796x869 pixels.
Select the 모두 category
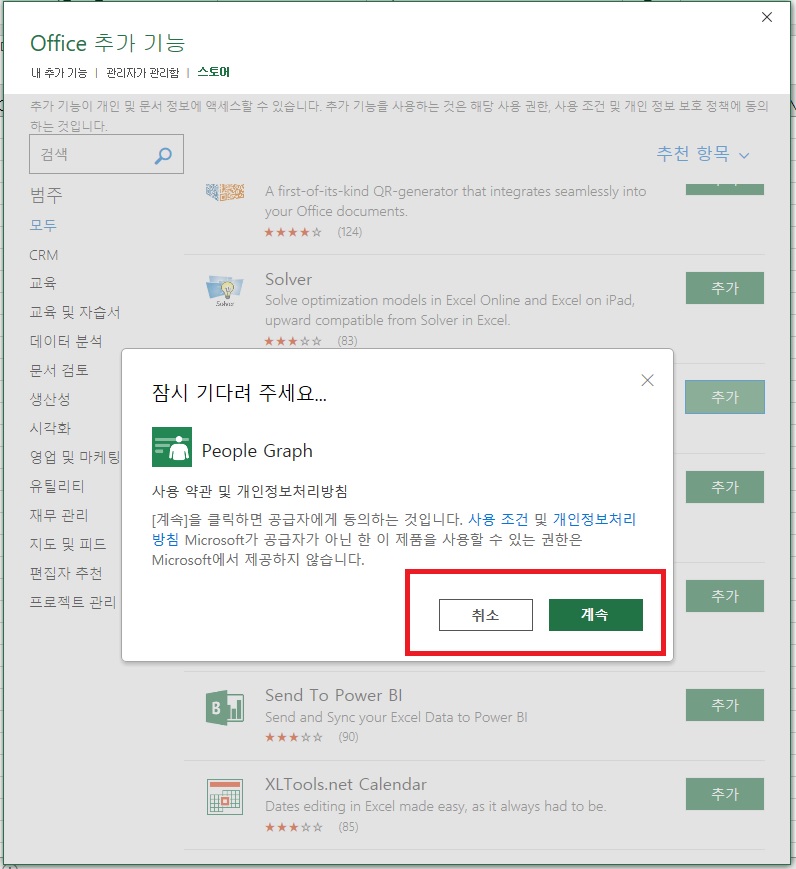43,226
